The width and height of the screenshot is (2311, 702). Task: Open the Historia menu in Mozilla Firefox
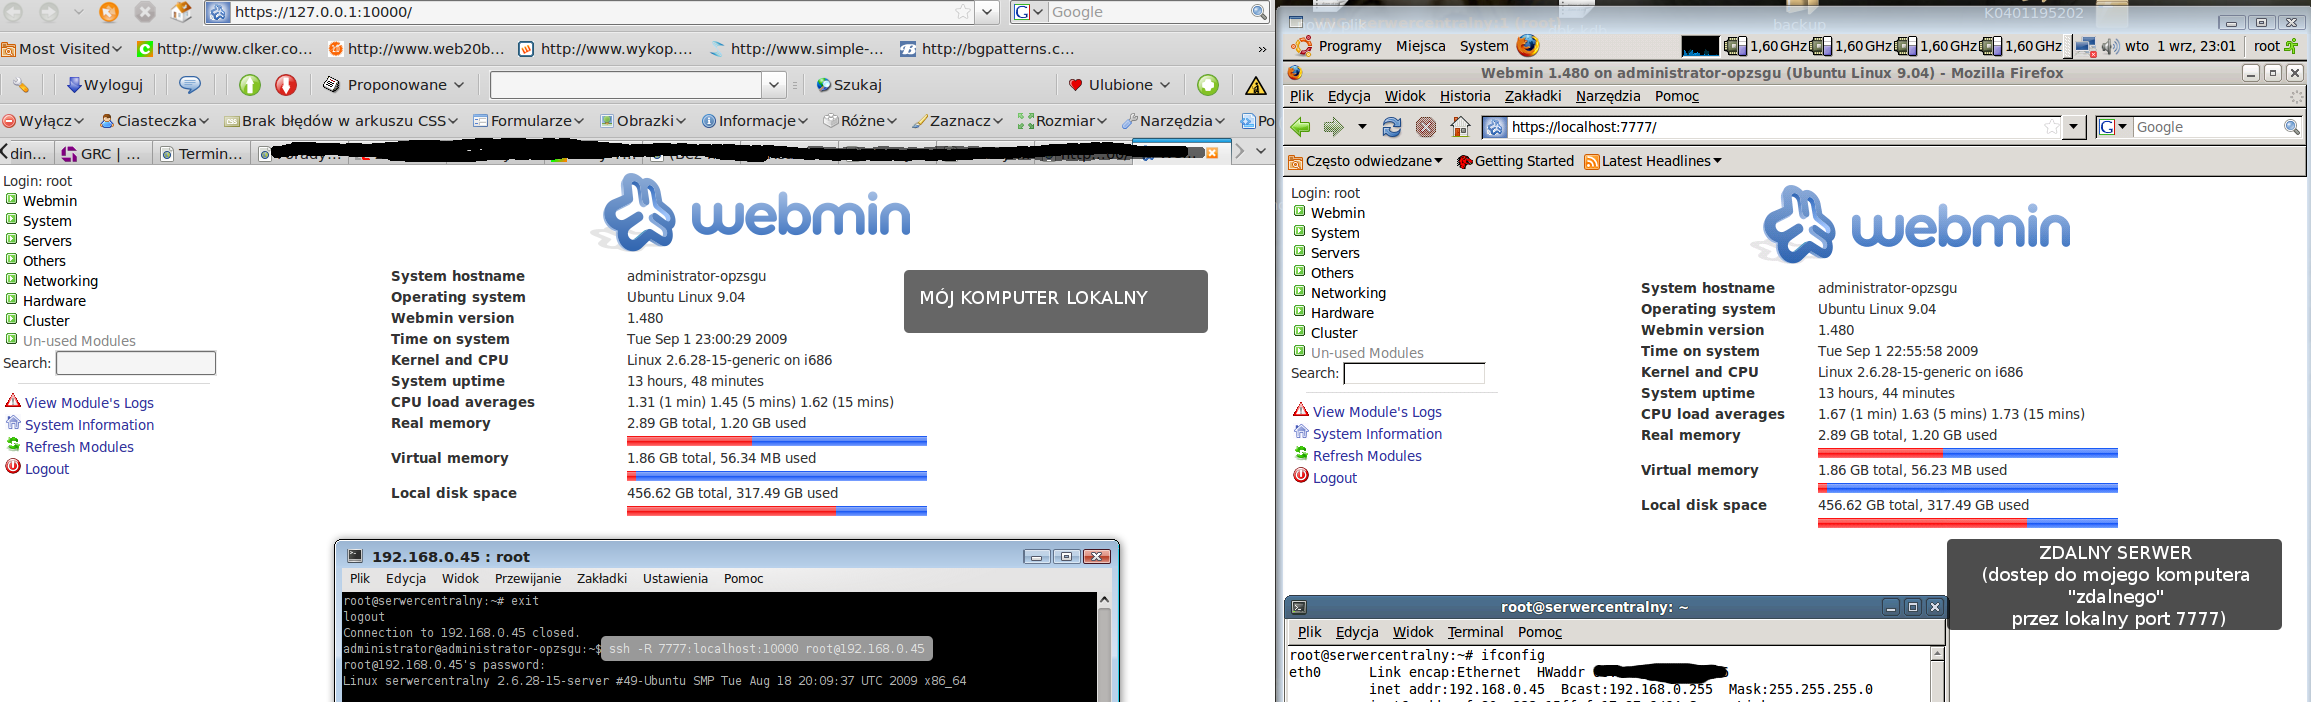[1465, 96]
